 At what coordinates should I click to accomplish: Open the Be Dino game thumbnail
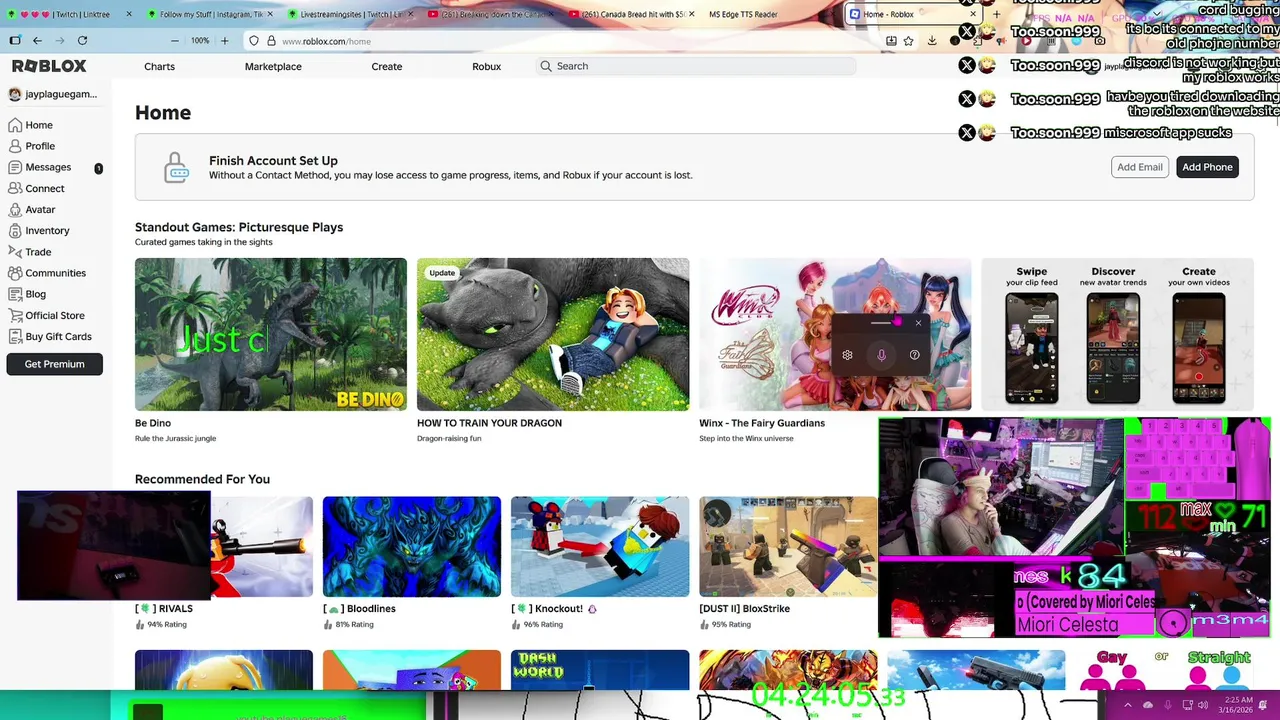[x=271, y=334]
